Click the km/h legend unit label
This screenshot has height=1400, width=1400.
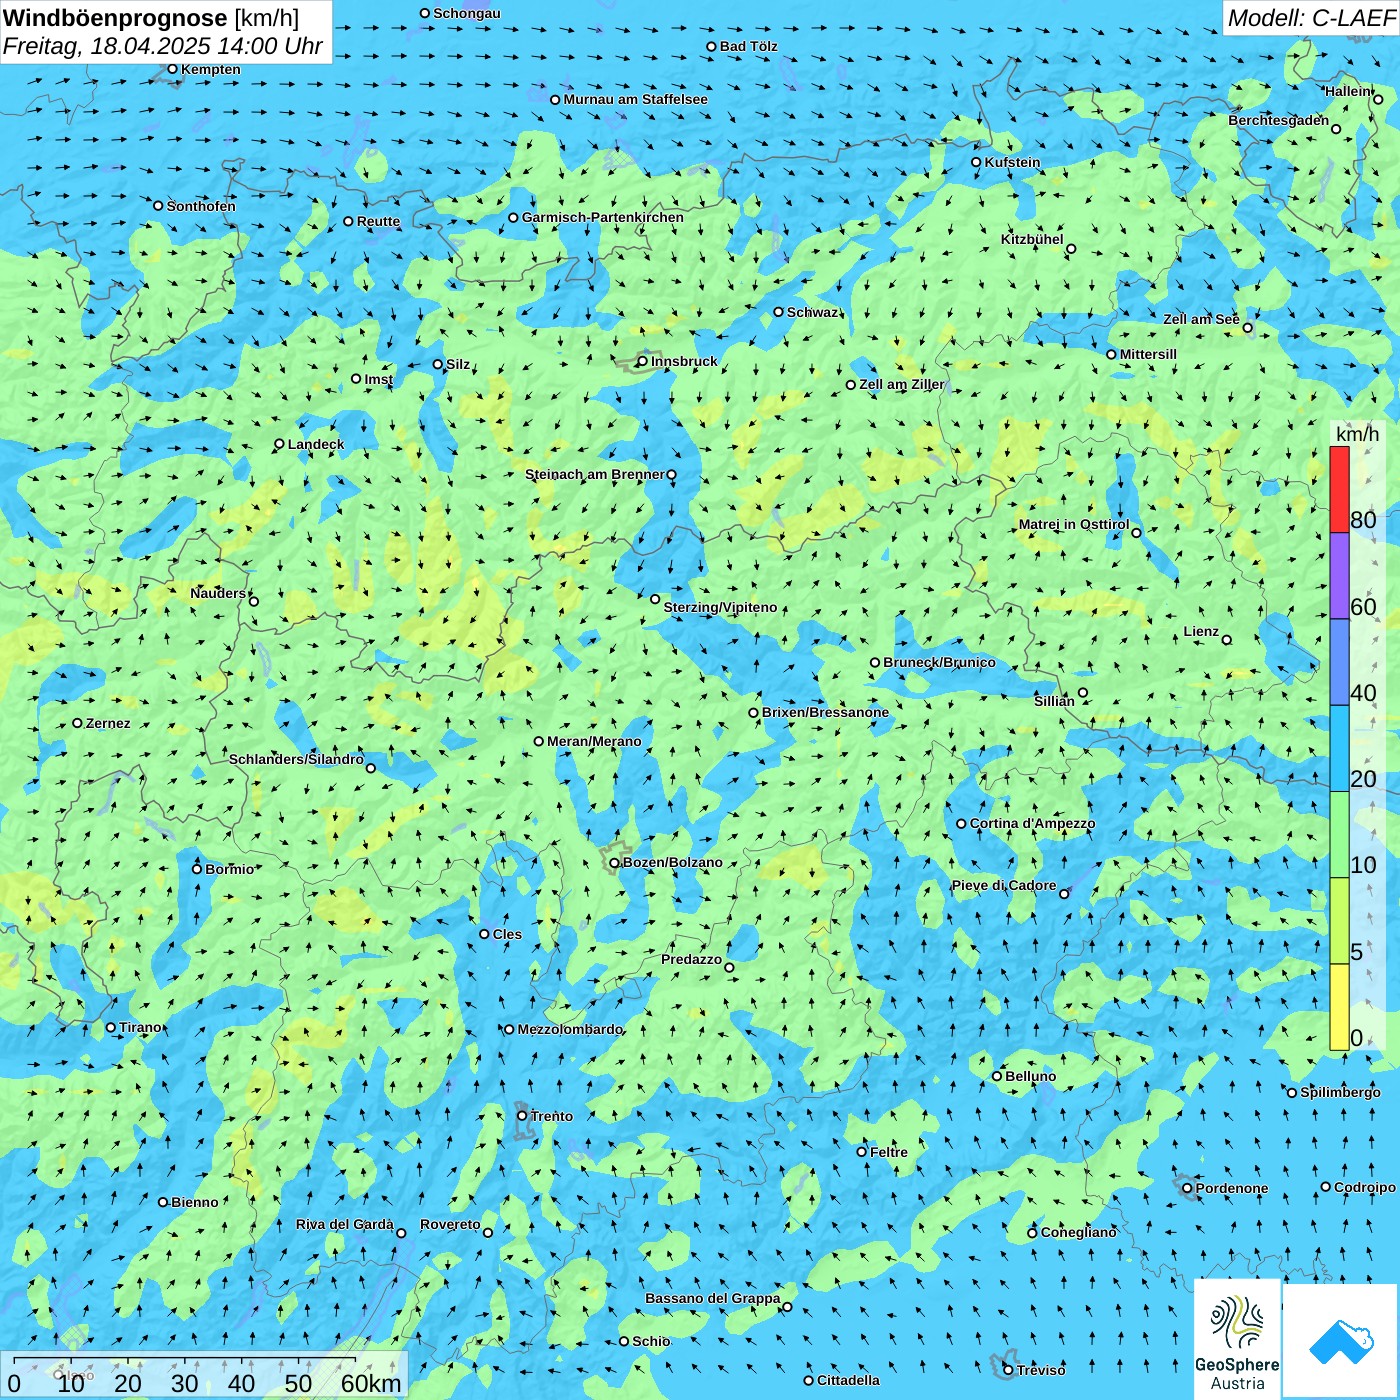(1357, 434)
